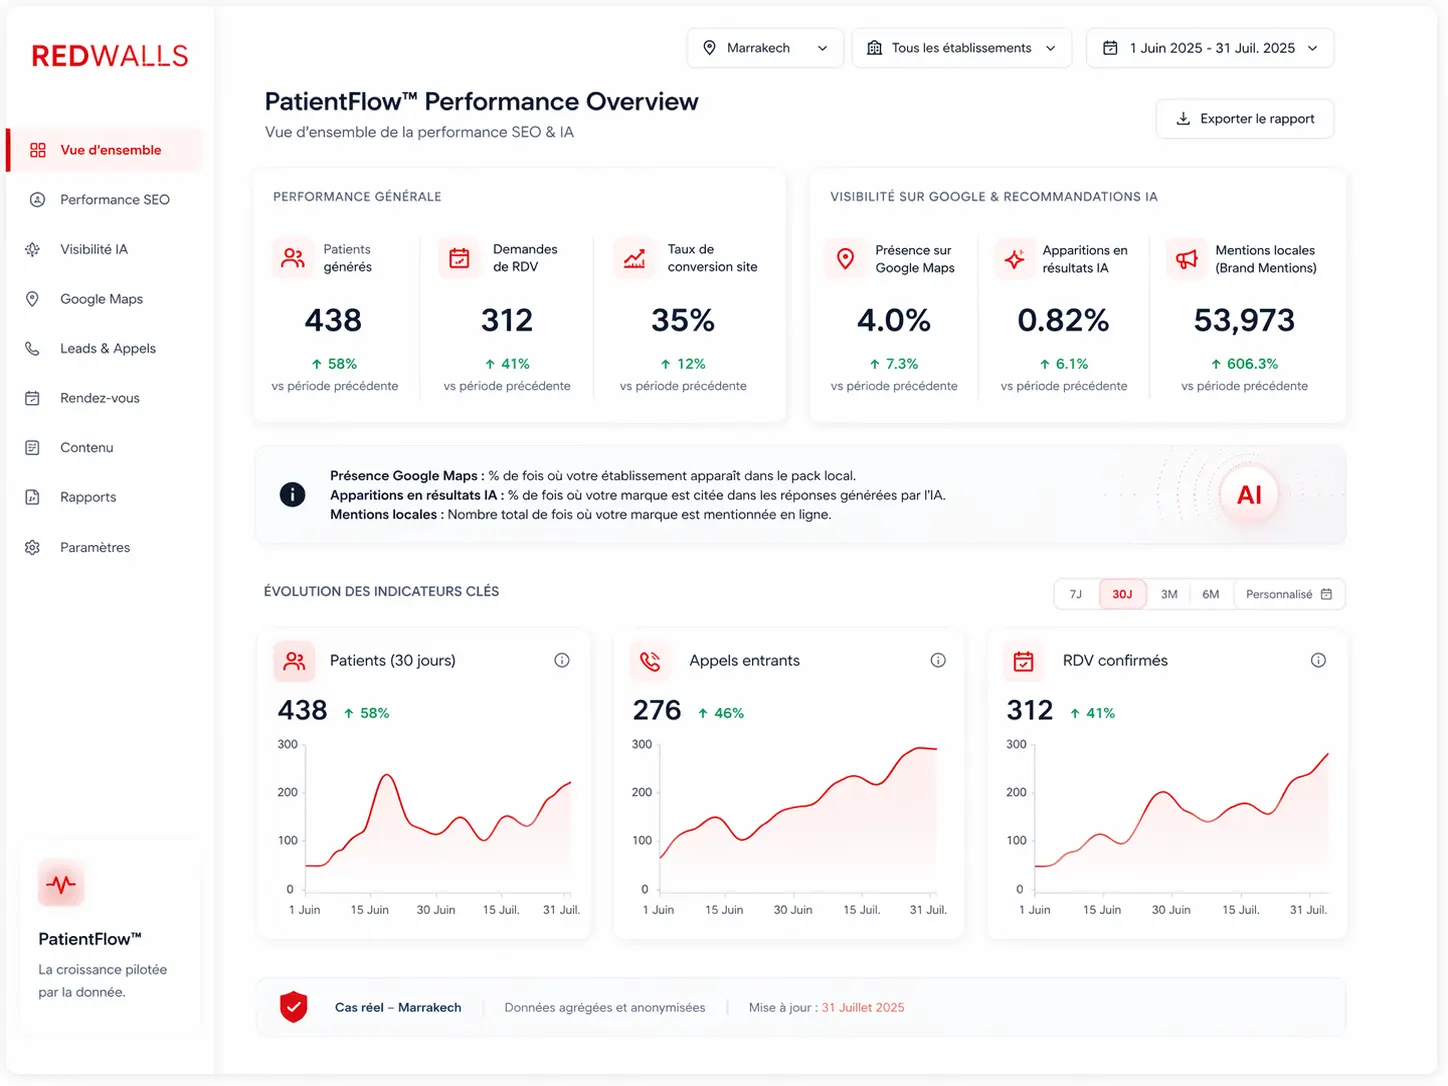Image resolution: width=1448 pixels, height=1086 pixels.
Task: Click the 53,973 brand mentions value
Action: 1244,320
